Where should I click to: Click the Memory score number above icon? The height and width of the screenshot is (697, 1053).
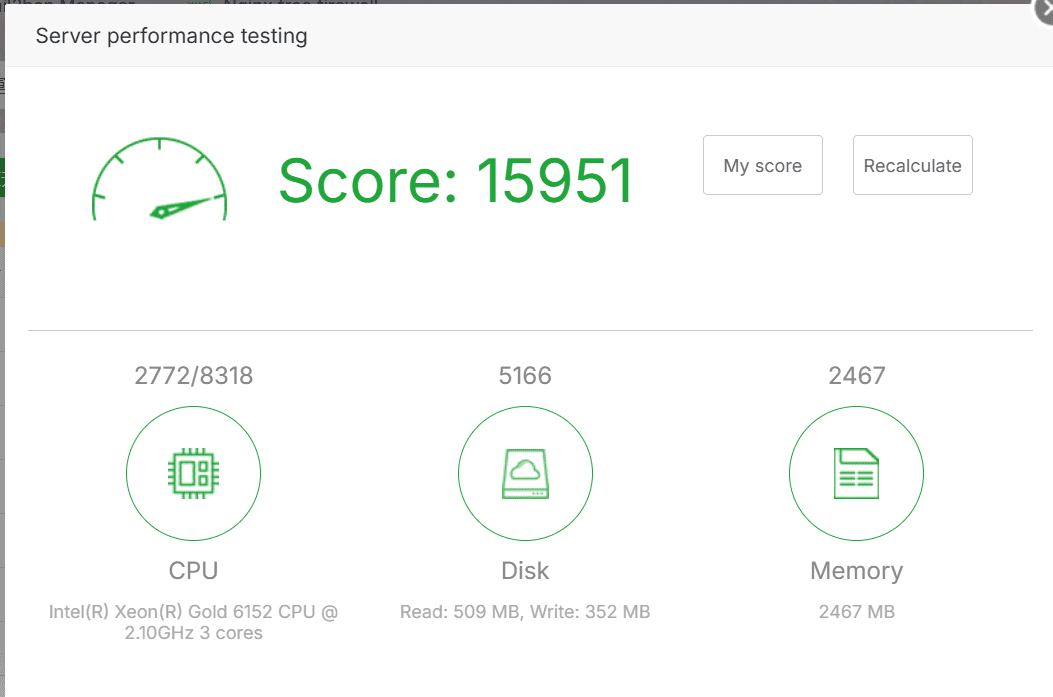[856, 376]
